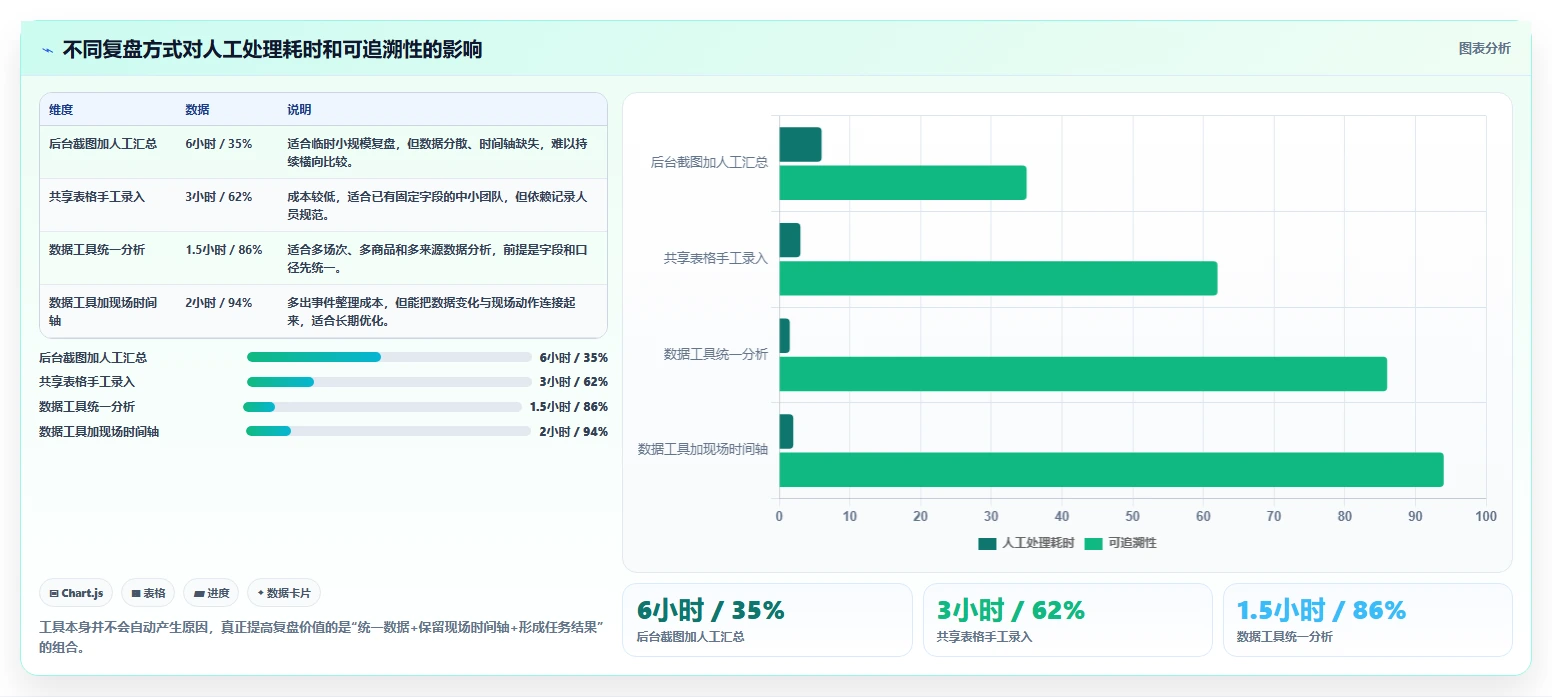
Task: Click table cell 后台截图加人工汇总
Action: click(x=103, y=144)
